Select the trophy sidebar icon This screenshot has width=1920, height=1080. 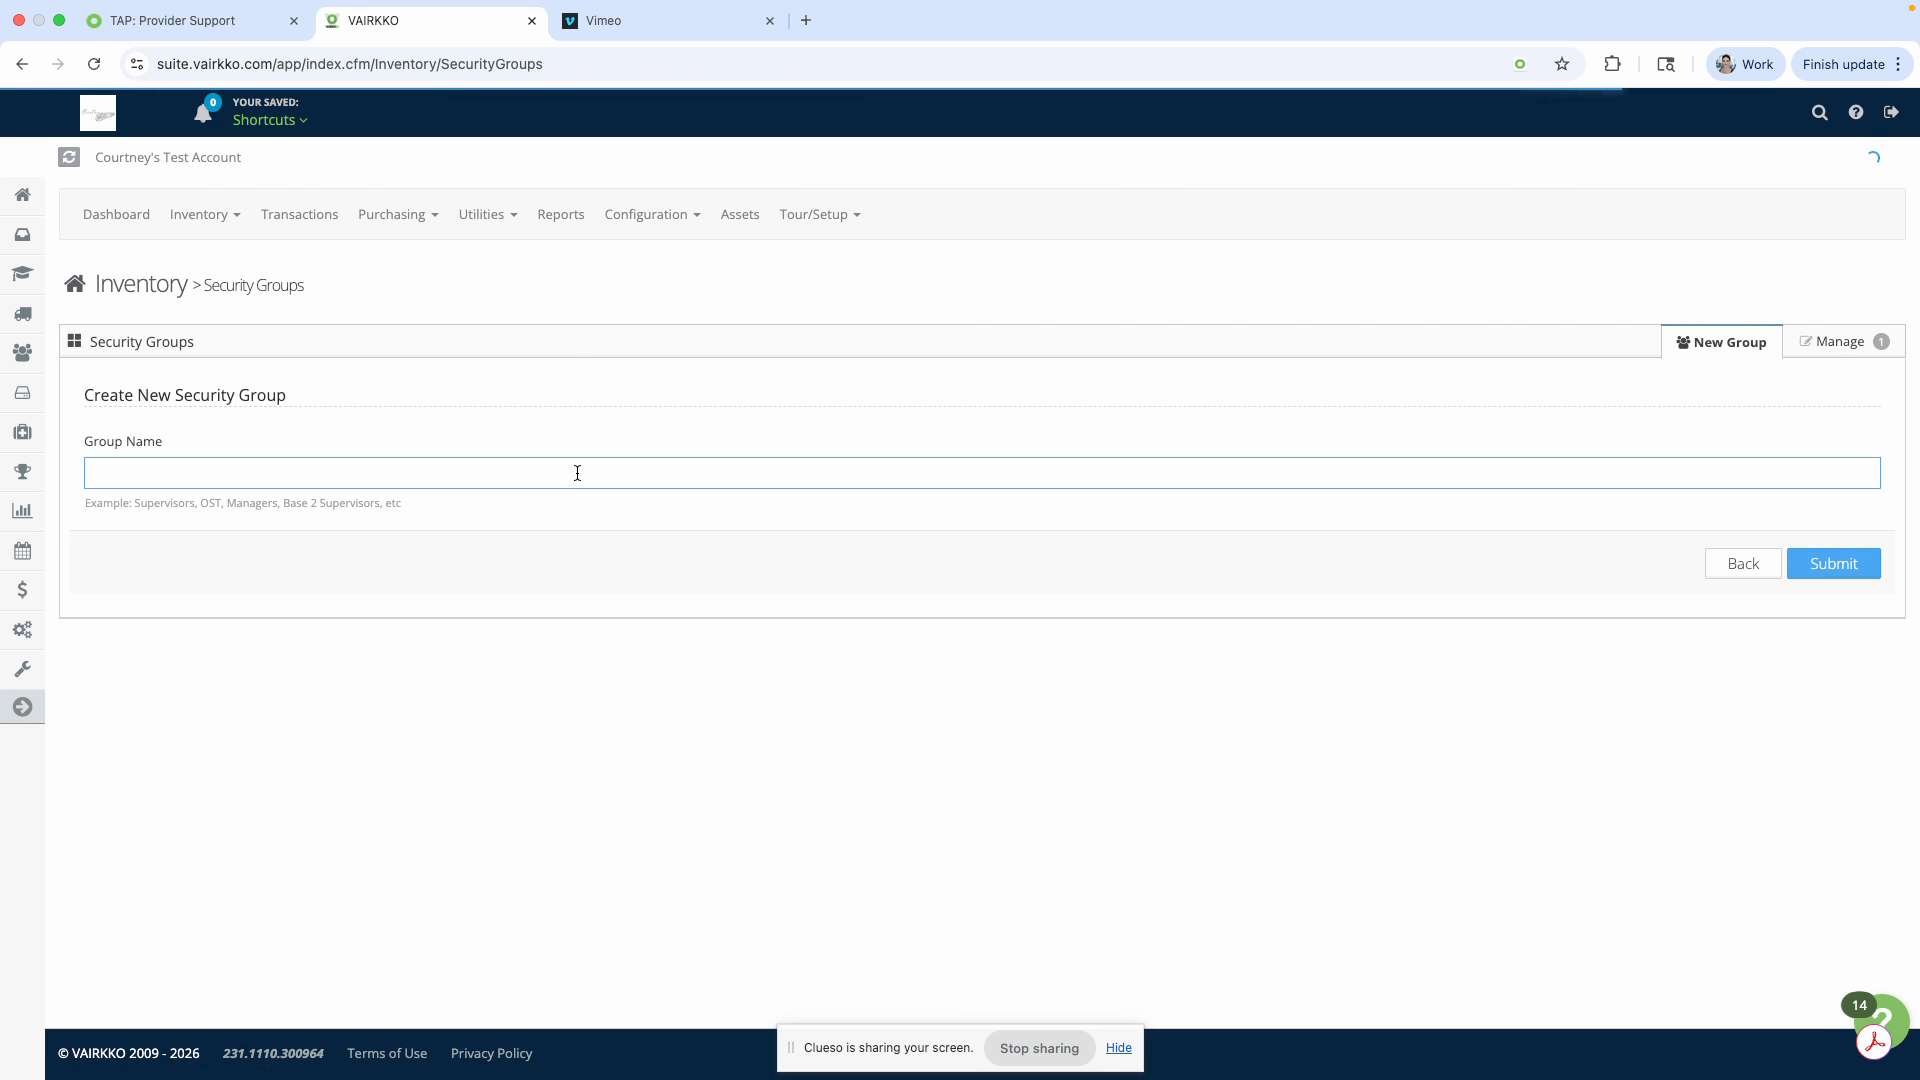coord(22,472)
